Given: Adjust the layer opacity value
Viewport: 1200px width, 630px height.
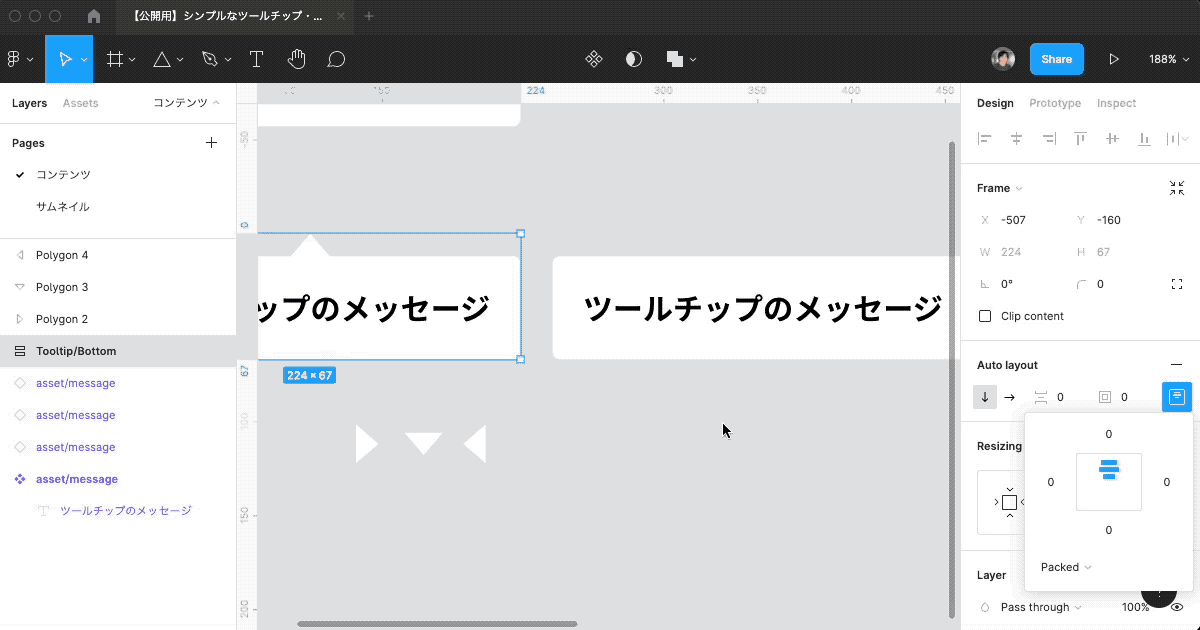Looking at the screenshot, I should [x=1135, y=607].
